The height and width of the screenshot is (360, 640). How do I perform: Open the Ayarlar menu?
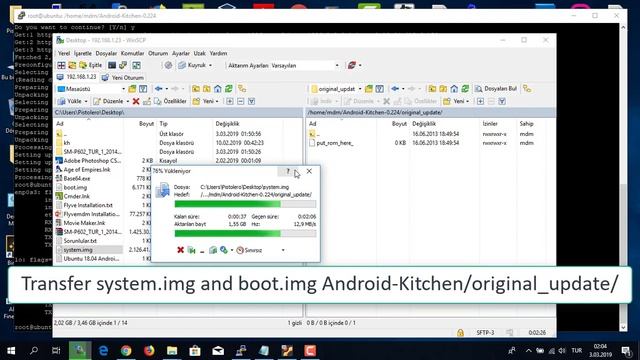coord(181,53)
